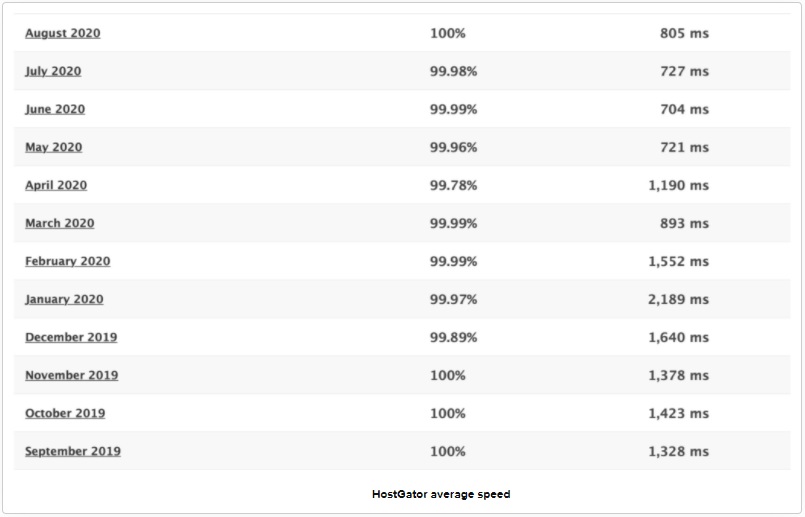Click the 99.89% uptime cell
Screen dimensions: 805x517
[453, 337]
